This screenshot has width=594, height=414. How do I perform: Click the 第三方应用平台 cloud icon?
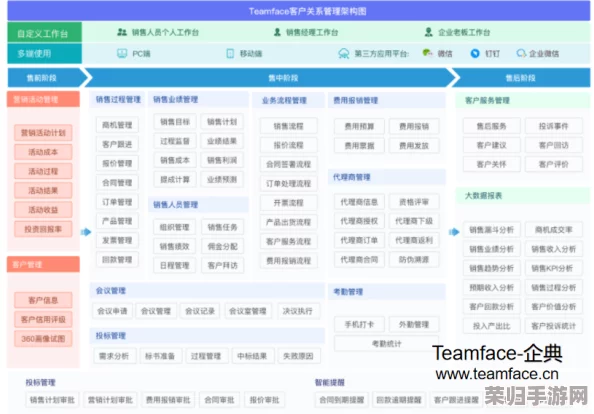point(344,53)
